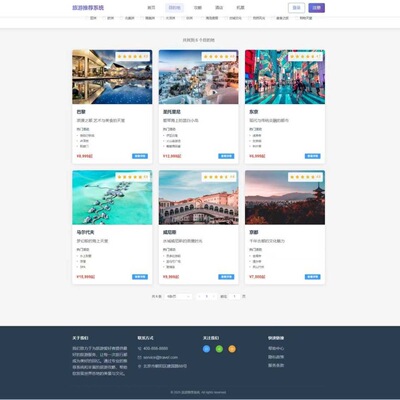This screenshot has width=400, height=400.
Task: Open 服务条款 footer link
Action: coord(276,365)
